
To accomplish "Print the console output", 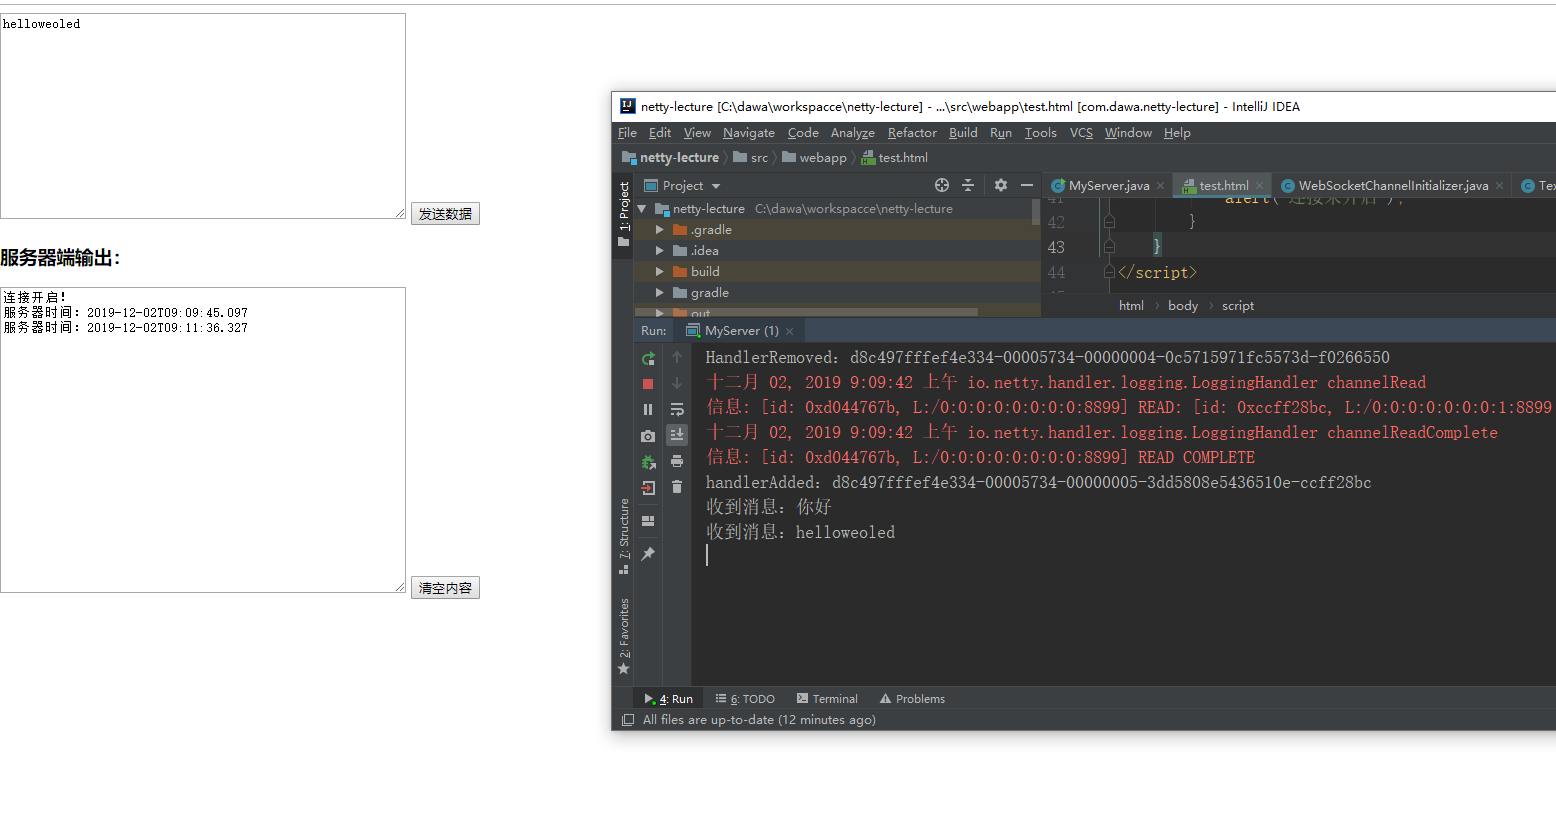I will pos(677,461).
